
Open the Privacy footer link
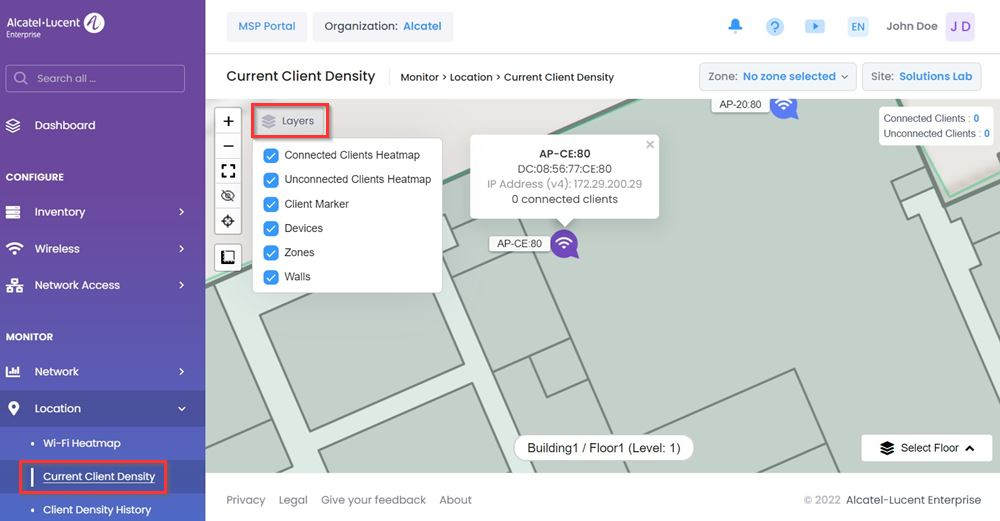coord(246,500)
